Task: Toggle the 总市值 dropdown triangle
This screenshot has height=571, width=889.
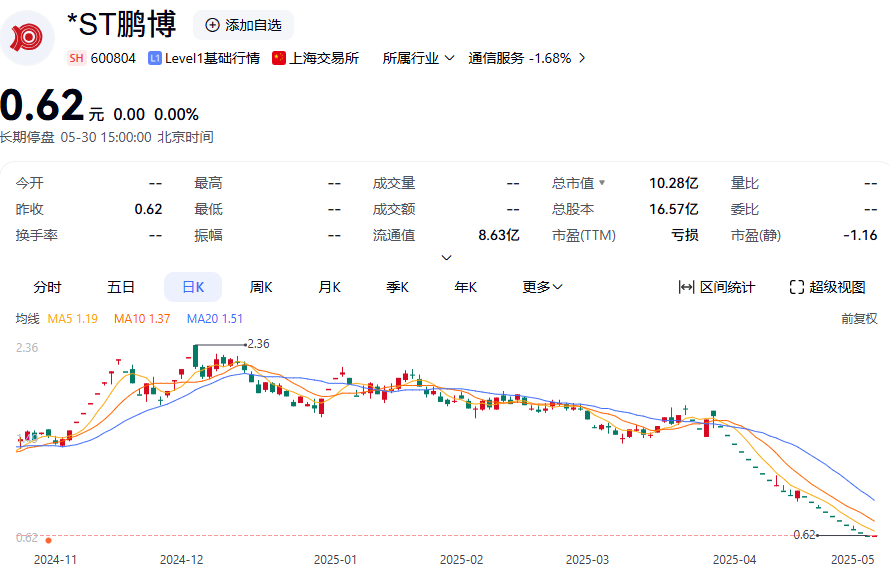Action: [x=602, y=183]
